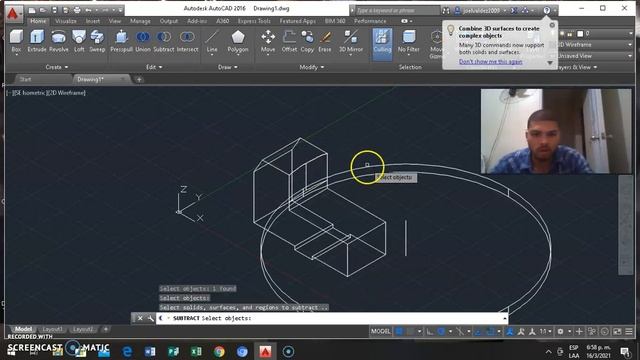
Task: Click the MODEL space button in status bar
Action: coord(380,331)
